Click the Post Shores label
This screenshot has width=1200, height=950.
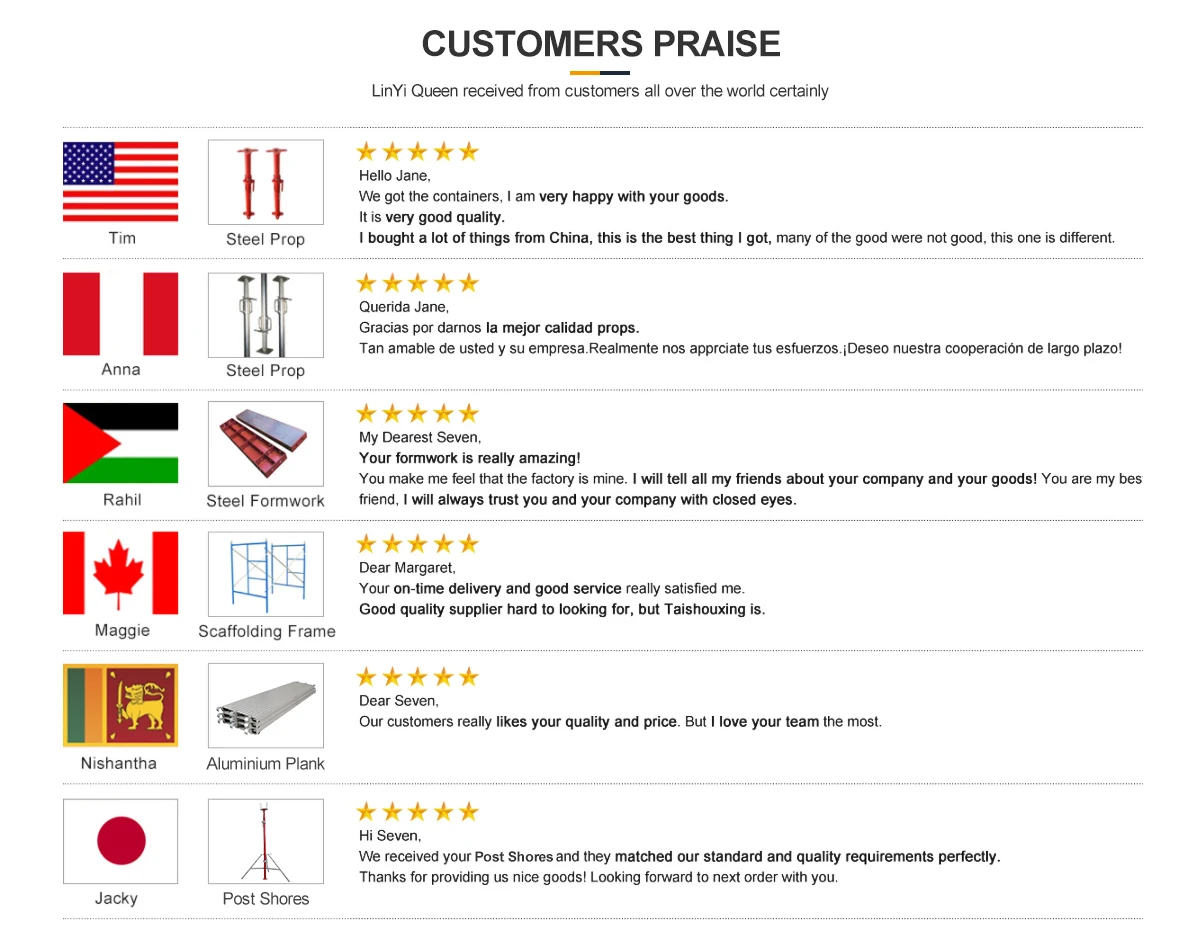(x=265, y=899)
